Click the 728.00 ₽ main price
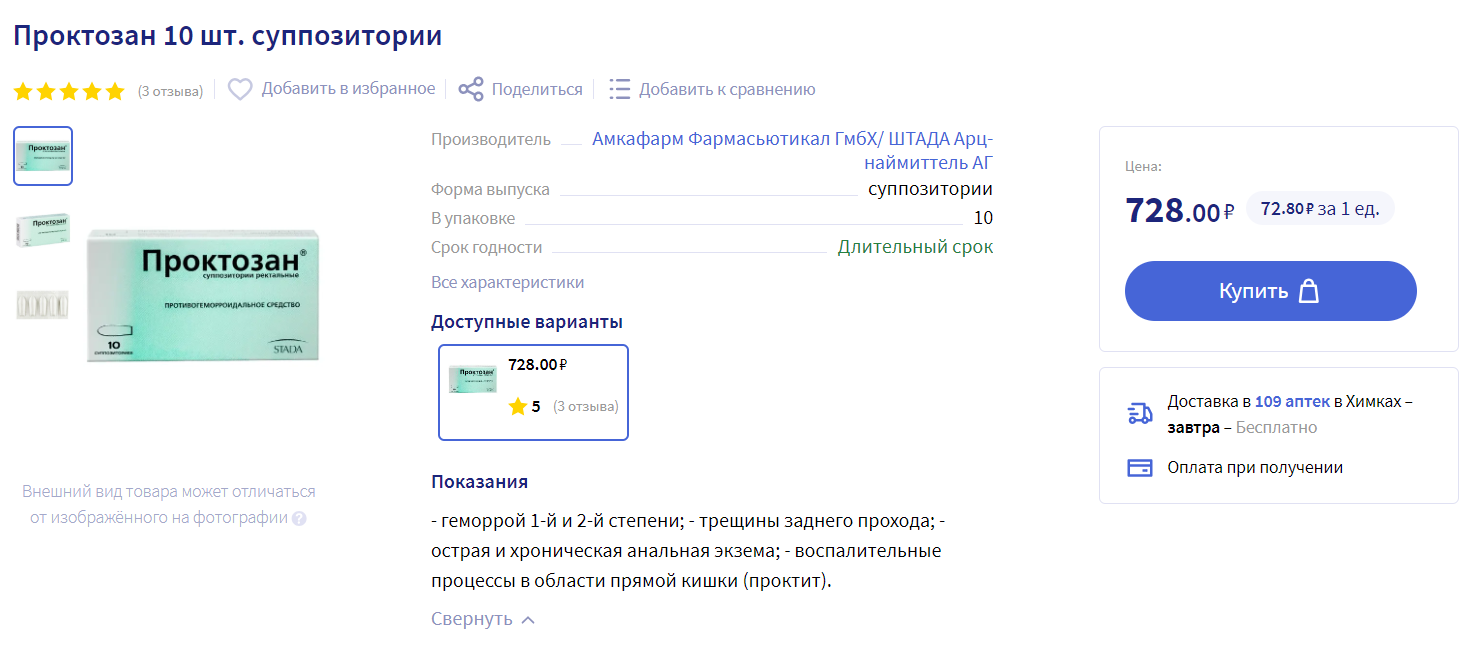The image size is (1479, 671). click(1180, 210)
